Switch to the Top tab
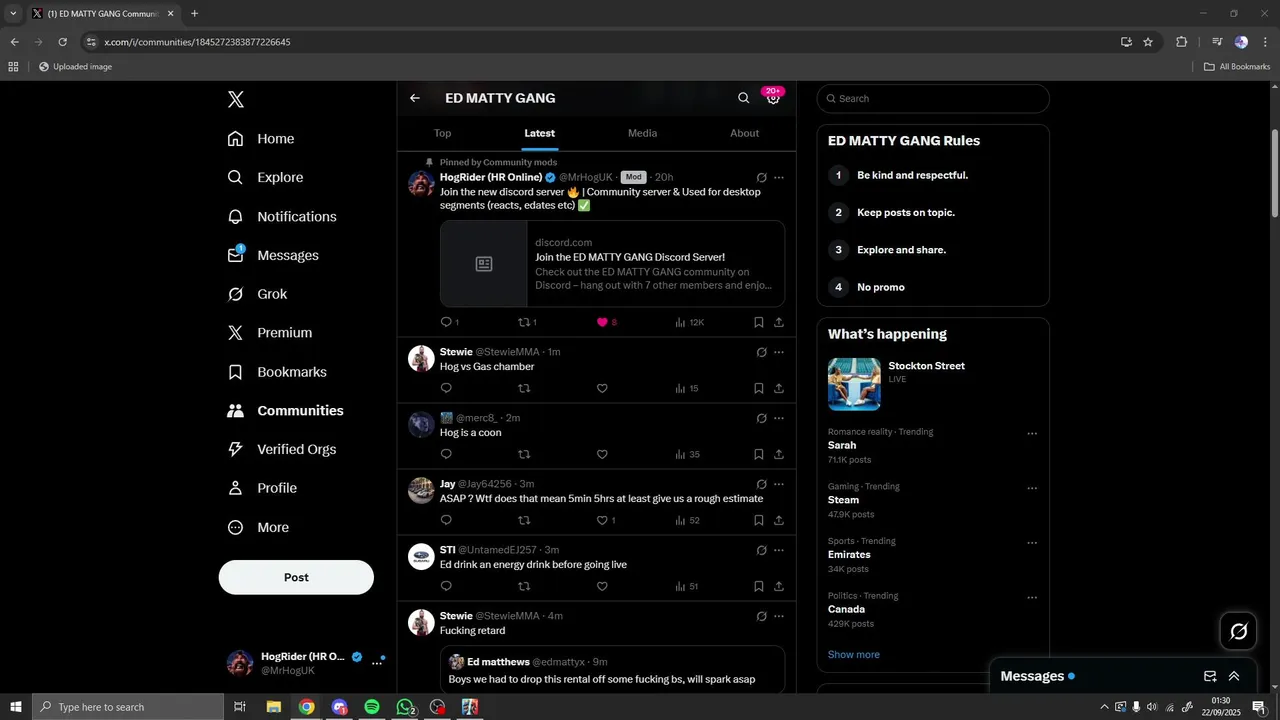 pyautogui.click(x=443, y=133)
